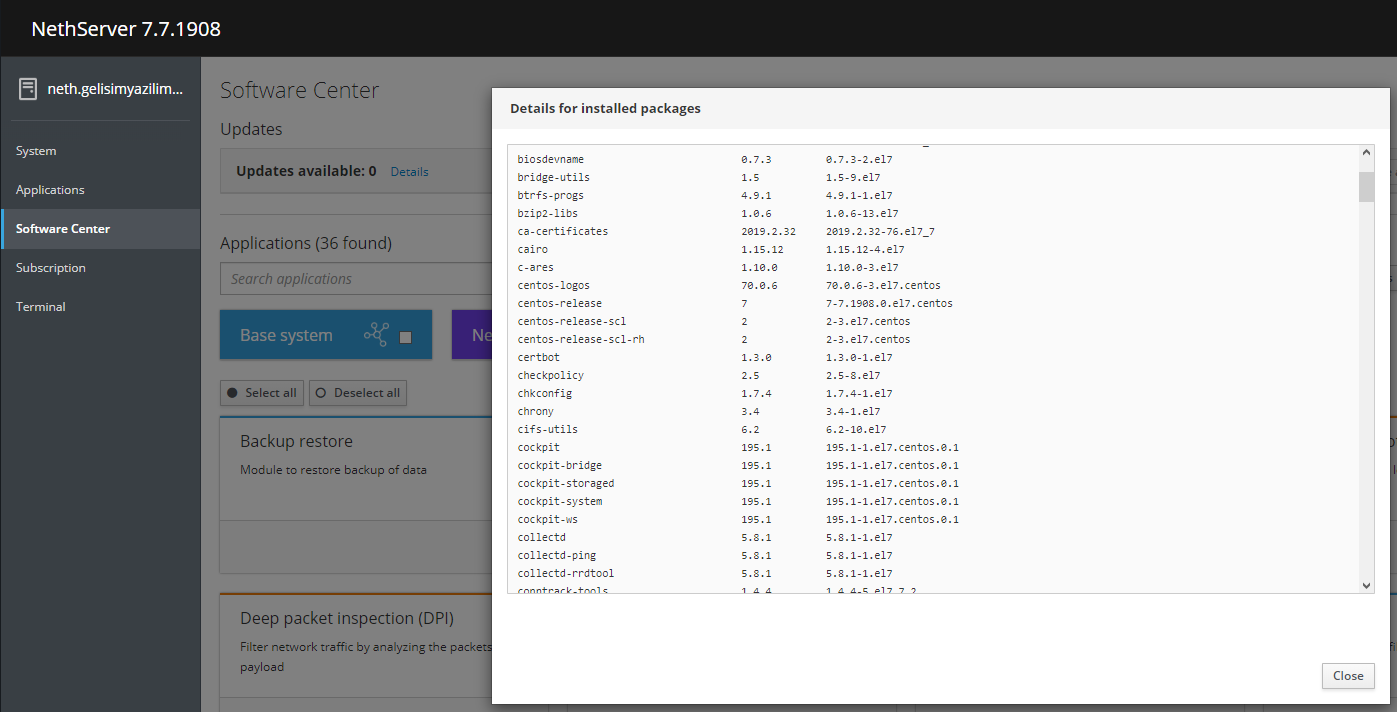Toggle the Base system category checkbox
The image size is (1397, 712).
click(406, 337)
